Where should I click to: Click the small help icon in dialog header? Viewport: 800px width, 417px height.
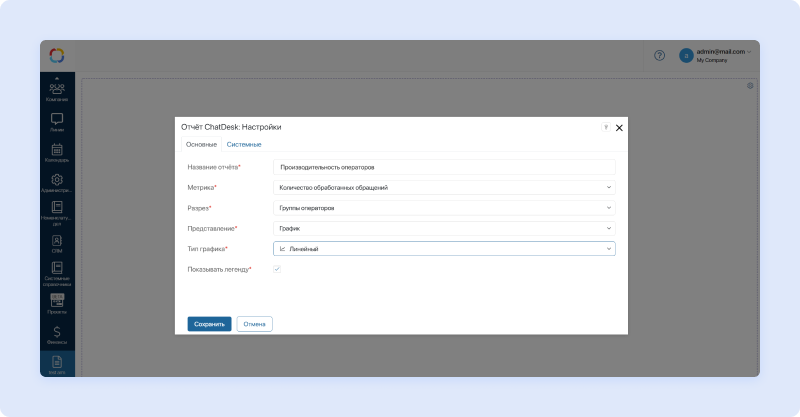[x=605, y=128]
